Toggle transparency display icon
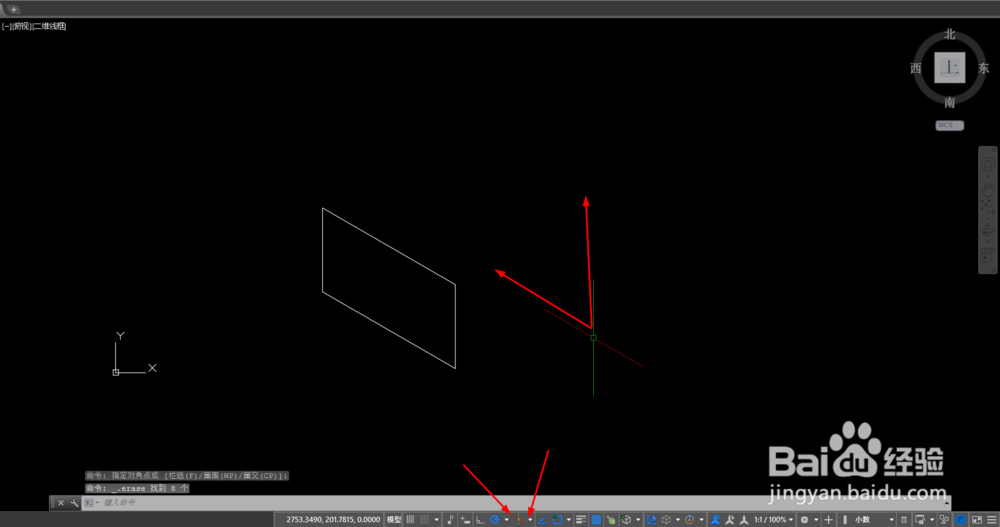The image size is (1000, 527). tap(596, 519)
